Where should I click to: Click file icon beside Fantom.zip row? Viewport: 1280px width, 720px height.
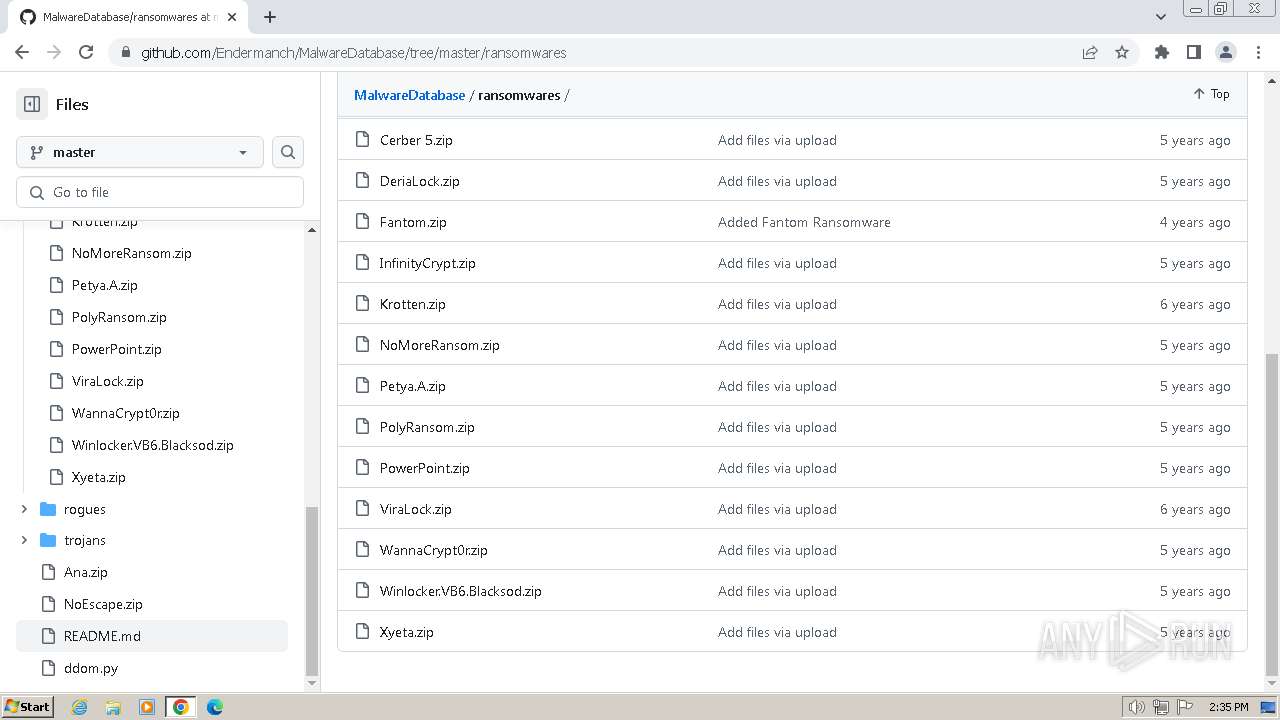(x=363, y=222)
